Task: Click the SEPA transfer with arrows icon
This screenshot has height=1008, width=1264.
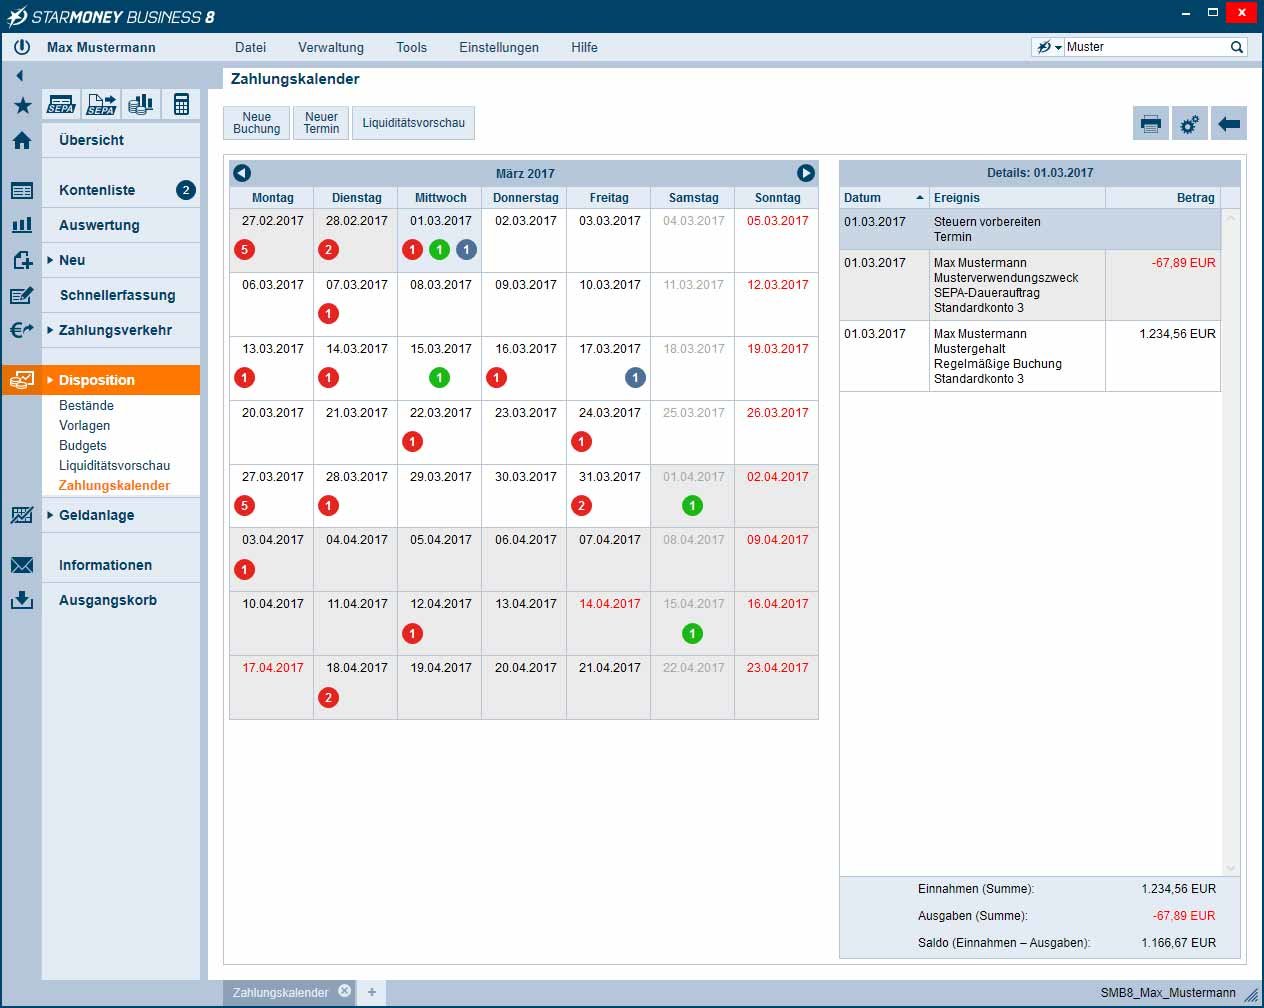Action: click(x=102, y=104)
